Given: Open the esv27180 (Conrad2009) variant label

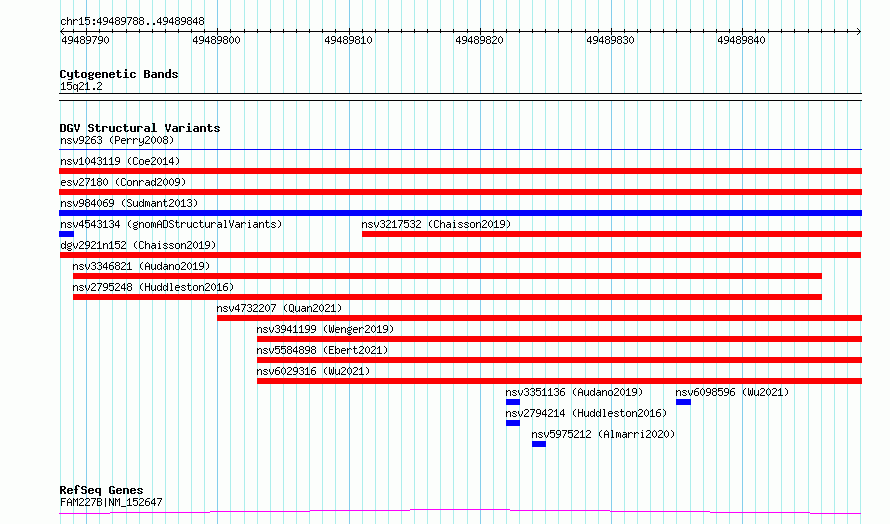Looking at the screenshot, I should [123, 182].
